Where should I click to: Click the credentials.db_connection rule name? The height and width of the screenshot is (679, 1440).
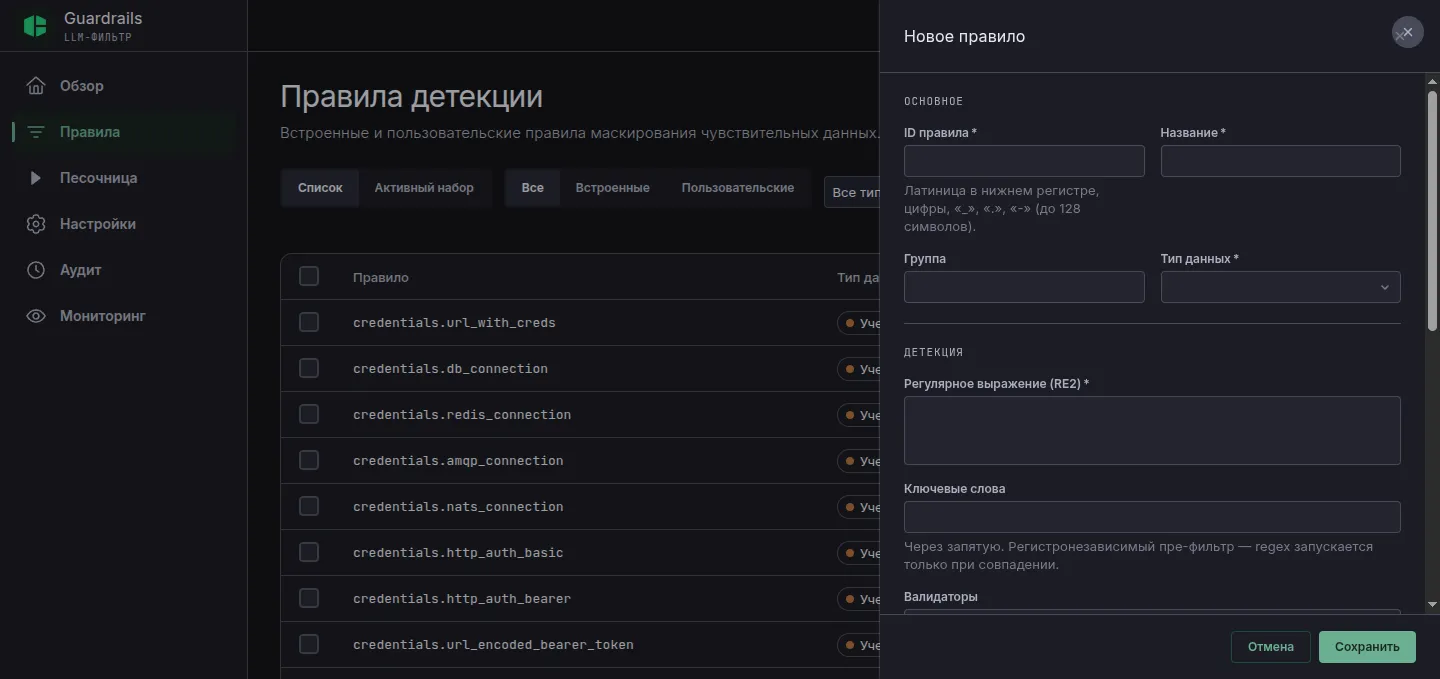click(450, 369)
